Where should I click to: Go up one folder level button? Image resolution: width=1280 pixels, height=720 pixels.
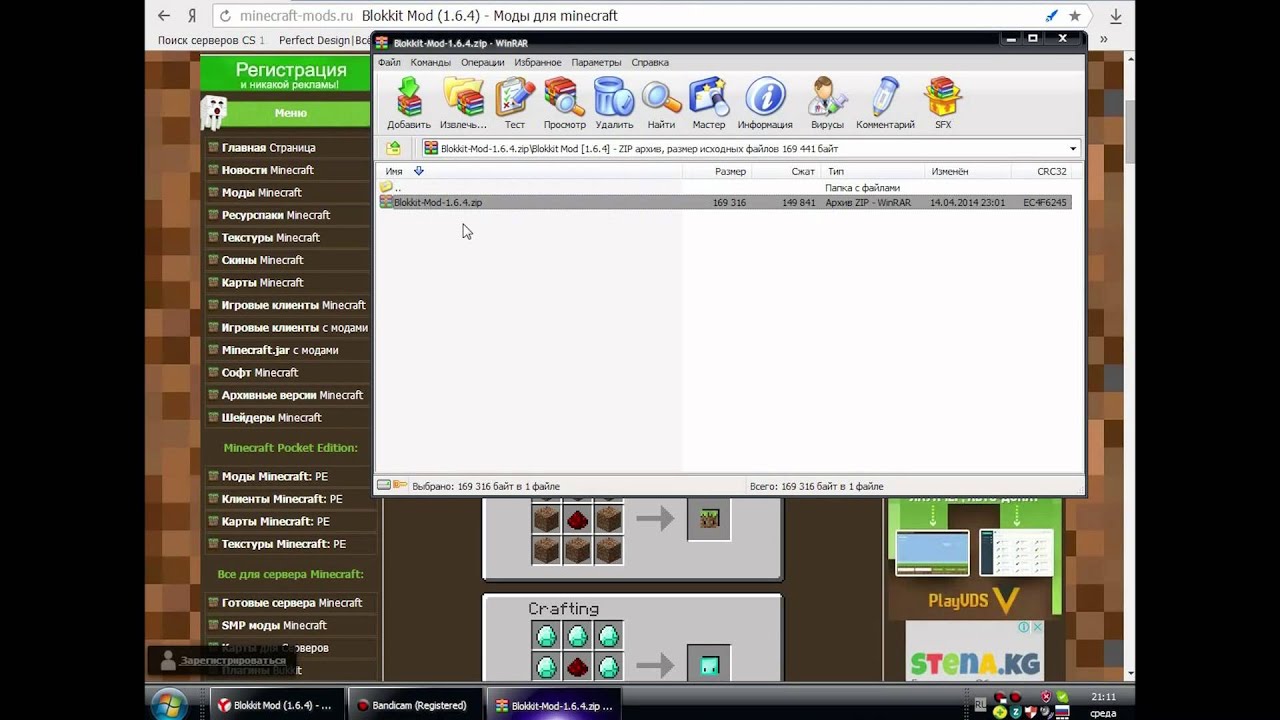(394, 148)
